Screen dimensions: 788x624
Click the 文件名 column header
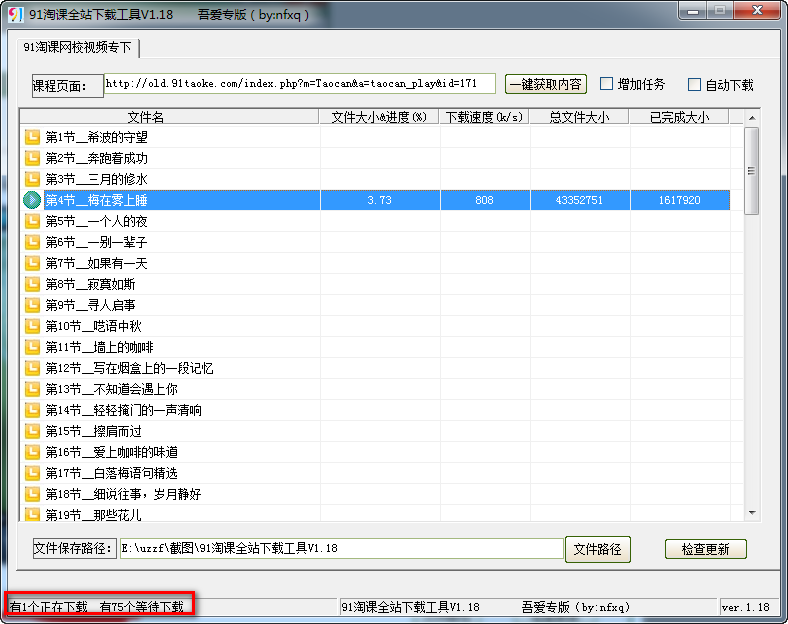coord(169,117)
